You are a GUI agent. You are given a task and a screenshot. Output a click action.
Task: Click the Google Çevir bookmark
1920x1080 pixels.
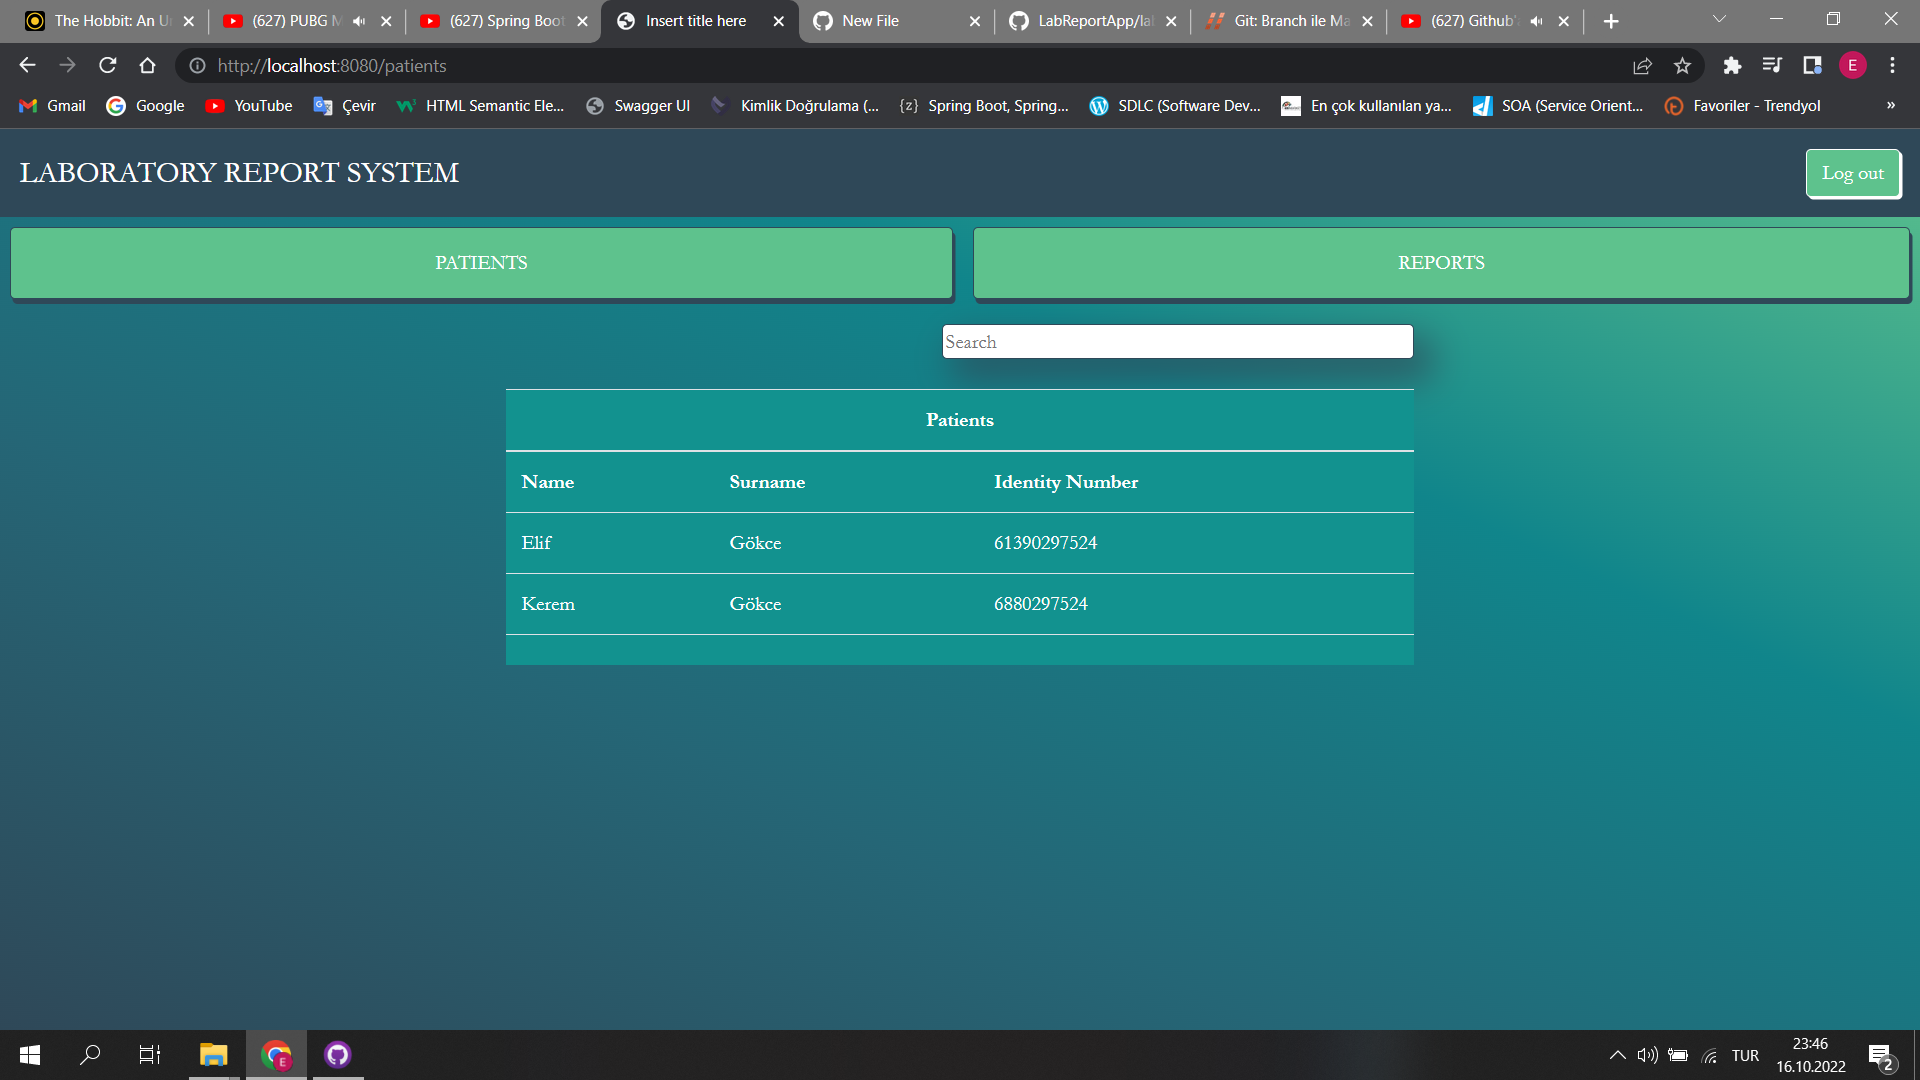[x=344, y=105]
